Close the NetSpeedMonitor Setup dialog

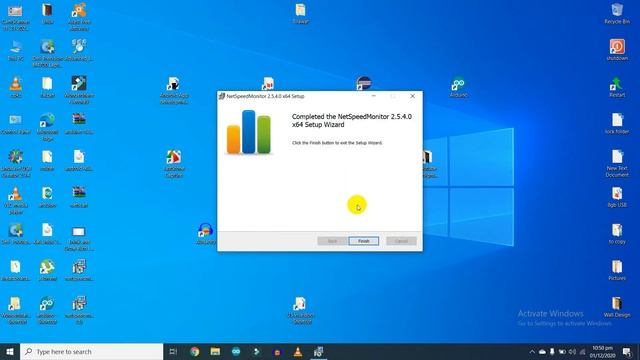pos(412,96)
